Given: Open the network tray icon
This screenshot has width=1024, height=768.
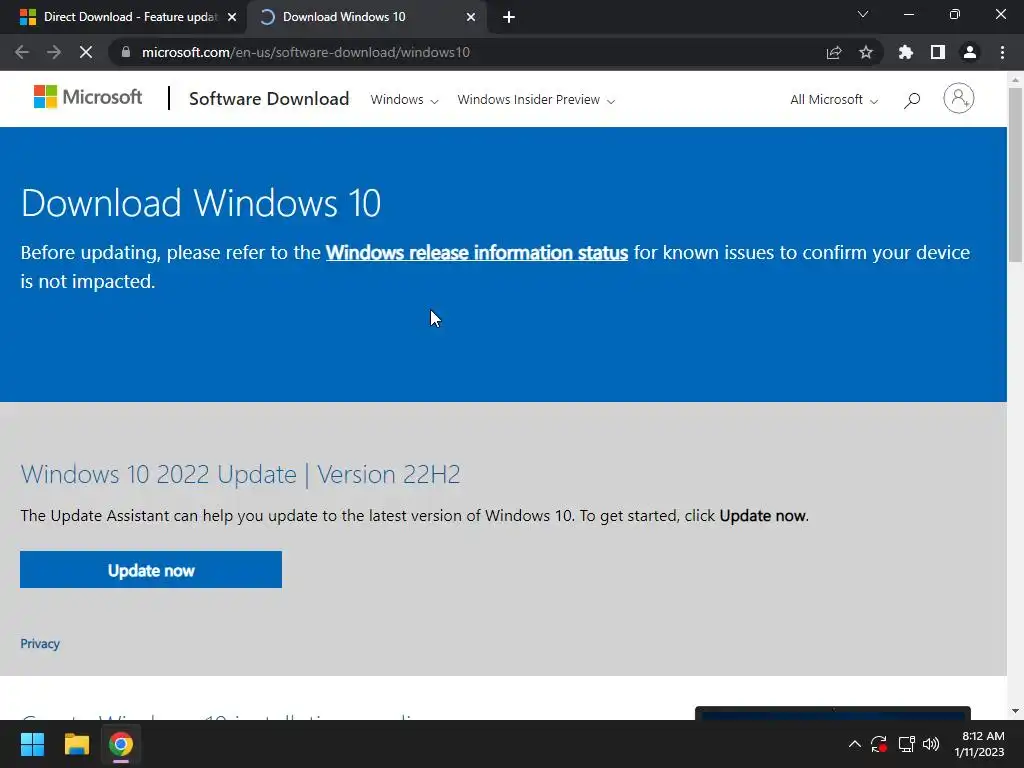Looking at the screenshot, I should pyautogui.click(x=906, y=744).
